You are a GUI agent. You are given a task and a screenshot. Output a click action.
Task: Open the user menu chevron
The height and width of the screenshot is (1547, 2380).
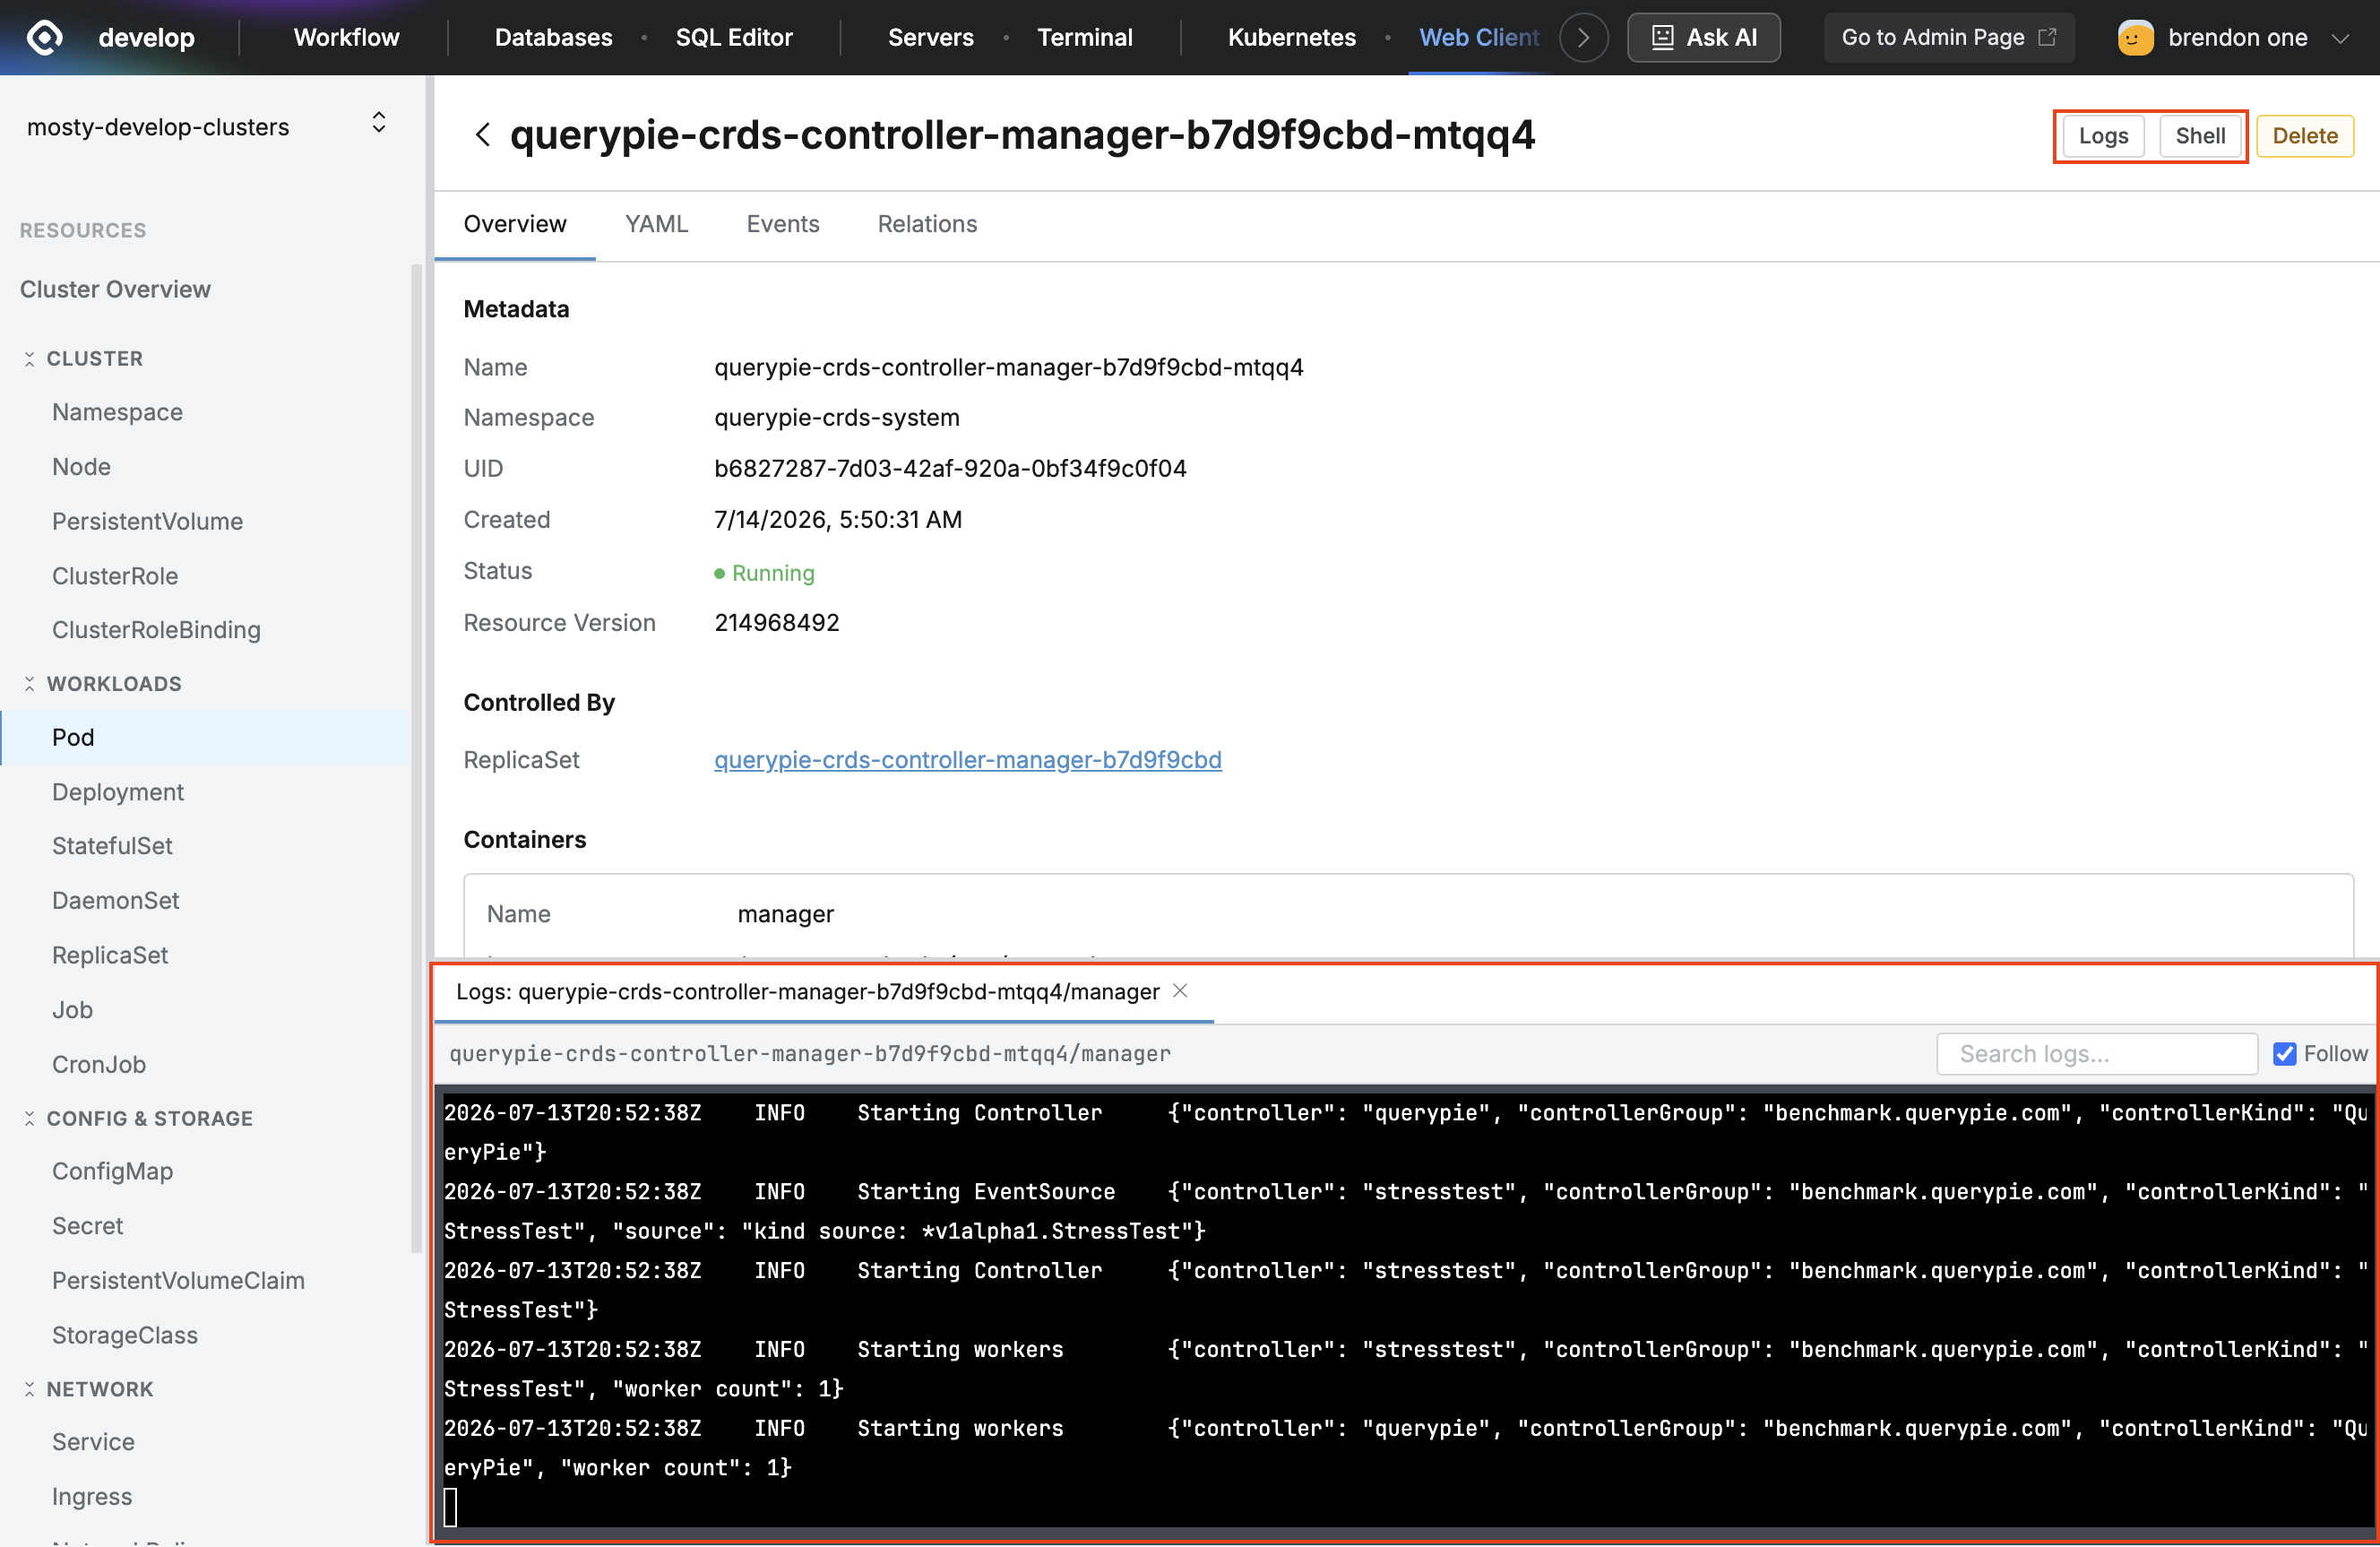point(2340,38)
